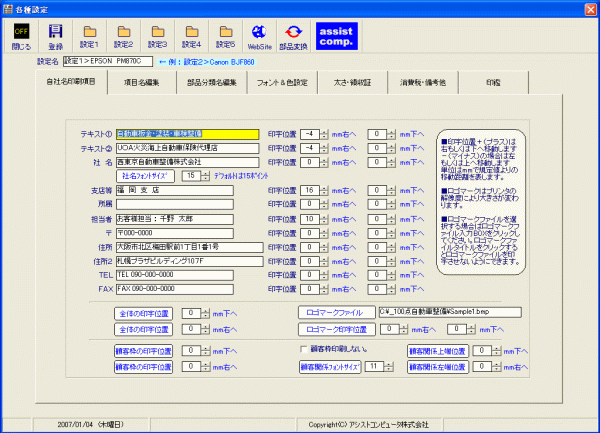600x433 pixels.
Task: Click the window title bar app icon
Action: click(8, 9)
